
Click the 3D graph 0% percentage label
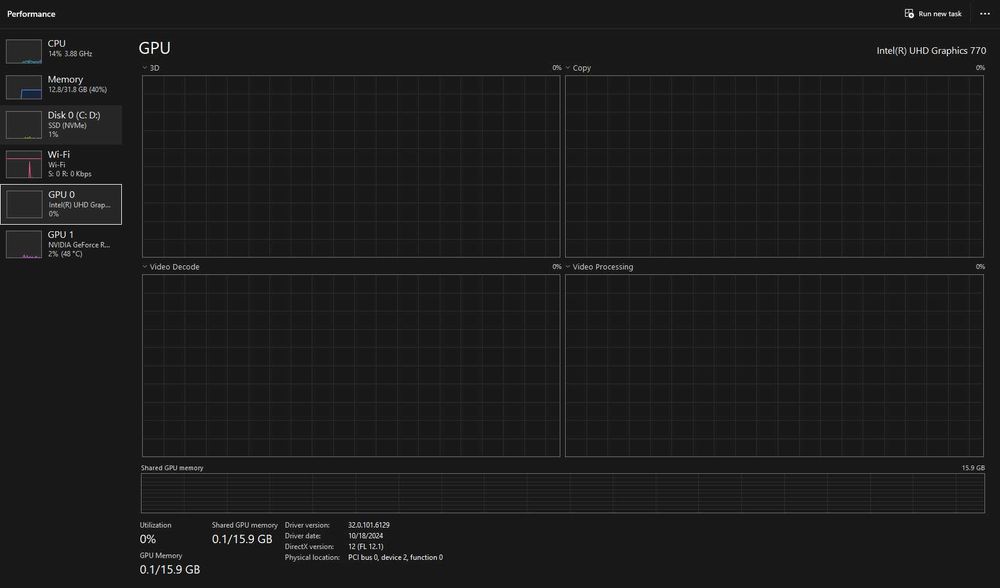(x=557, y=68)
